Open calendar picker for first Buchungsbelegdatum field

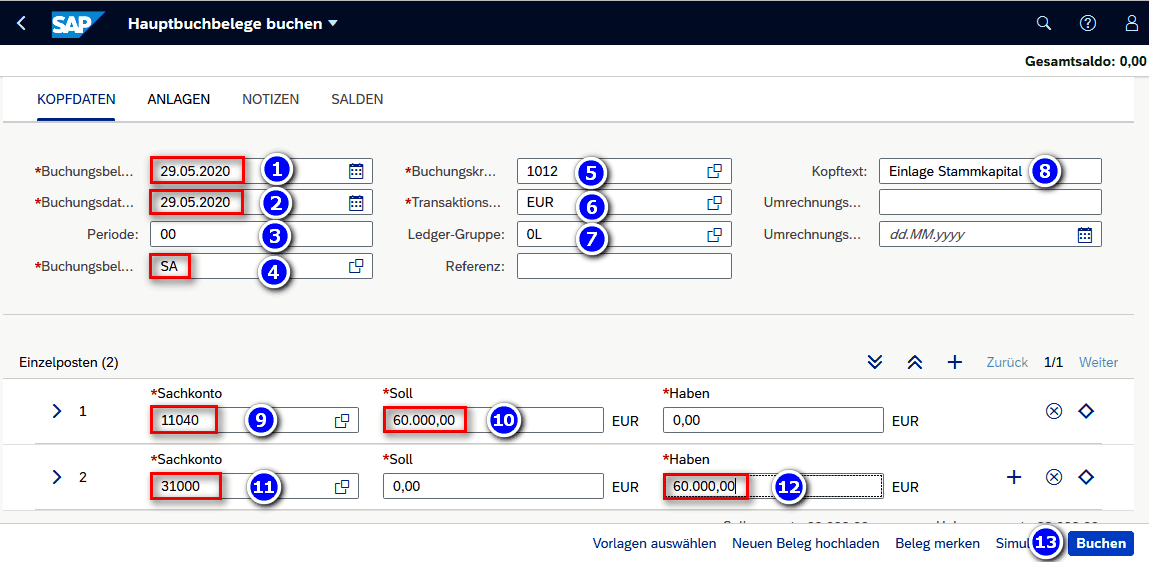tap(356, 171)
